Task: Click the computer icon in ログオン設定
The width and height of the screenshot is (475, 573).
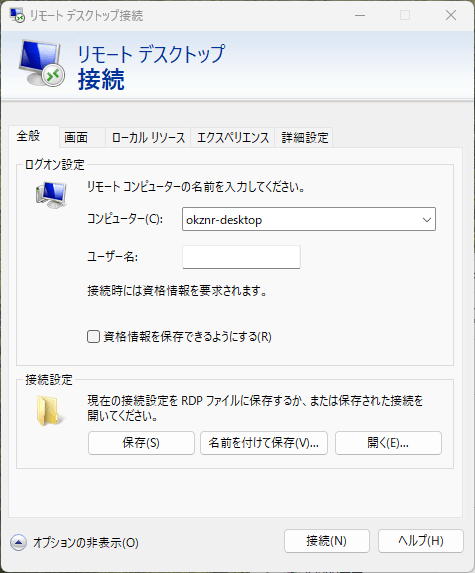Action: pos(51,195)
